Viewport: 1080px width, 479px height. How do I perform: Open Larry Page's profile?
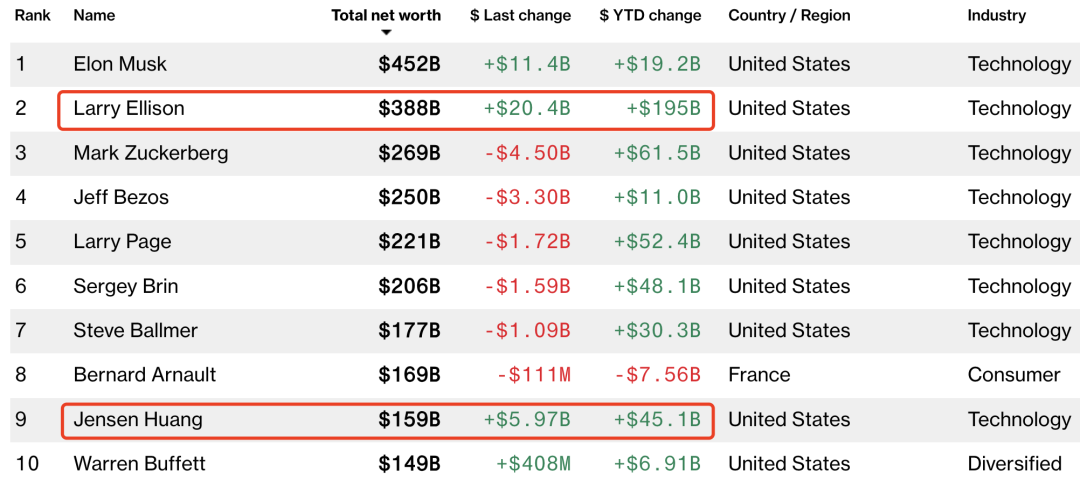(122, 241)
